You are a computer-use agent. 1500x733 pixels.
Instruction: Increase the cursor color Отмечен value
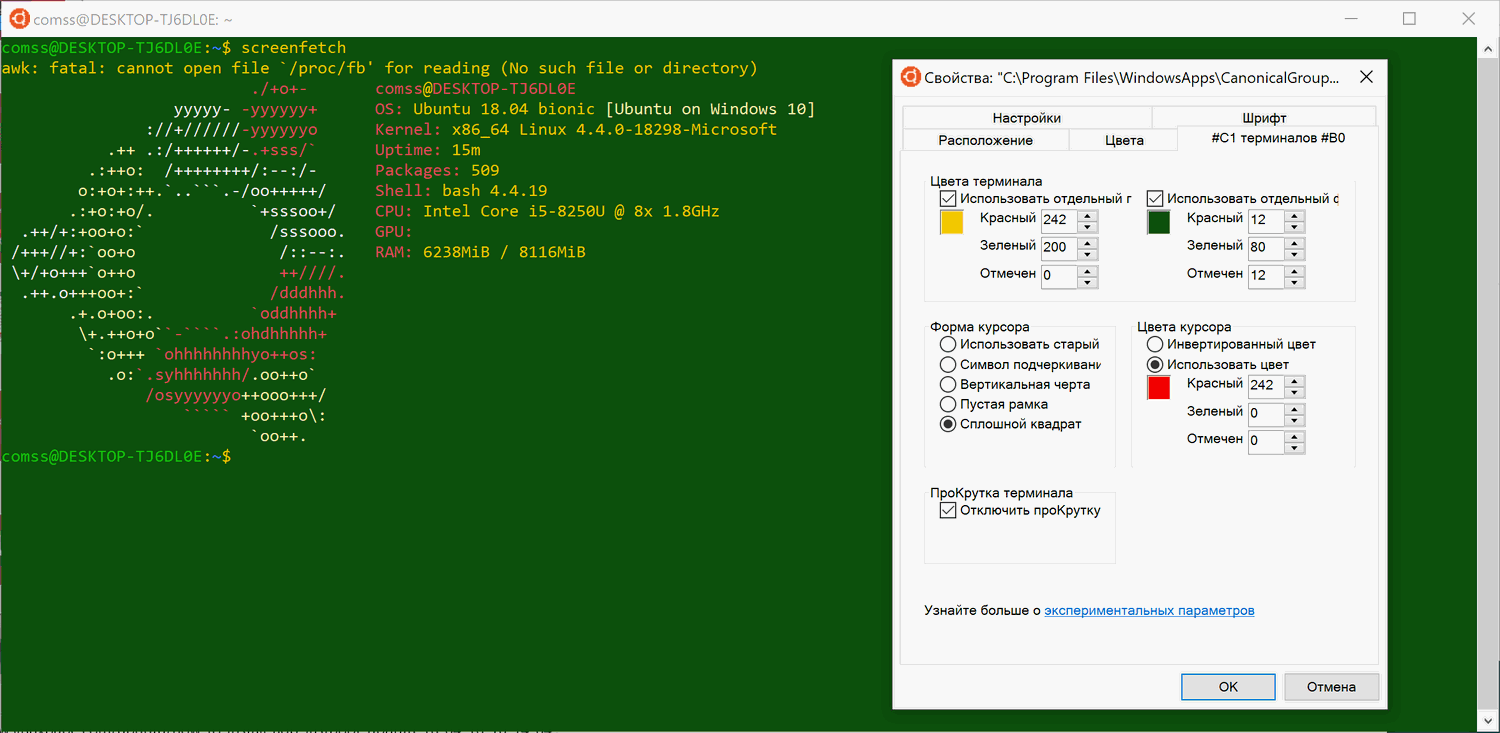(x=1295, y=436)
